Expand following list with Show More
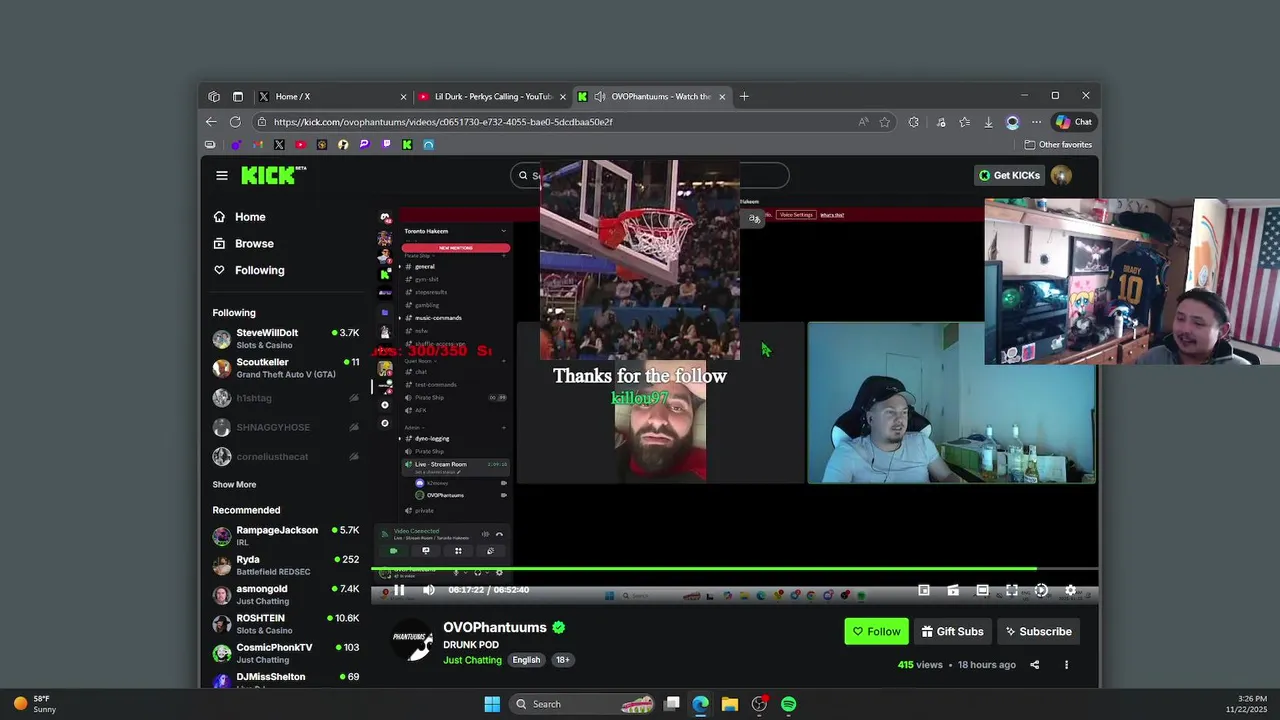The width and height of the screenshot is (1280, 720). pyautogui.click(x=234, y=484)
